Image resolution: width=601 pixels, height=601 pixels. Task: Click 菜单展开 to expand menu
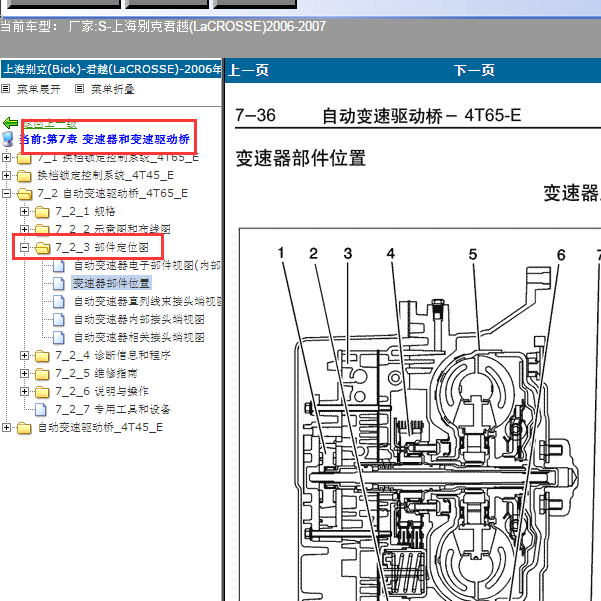tap(39, 89)
